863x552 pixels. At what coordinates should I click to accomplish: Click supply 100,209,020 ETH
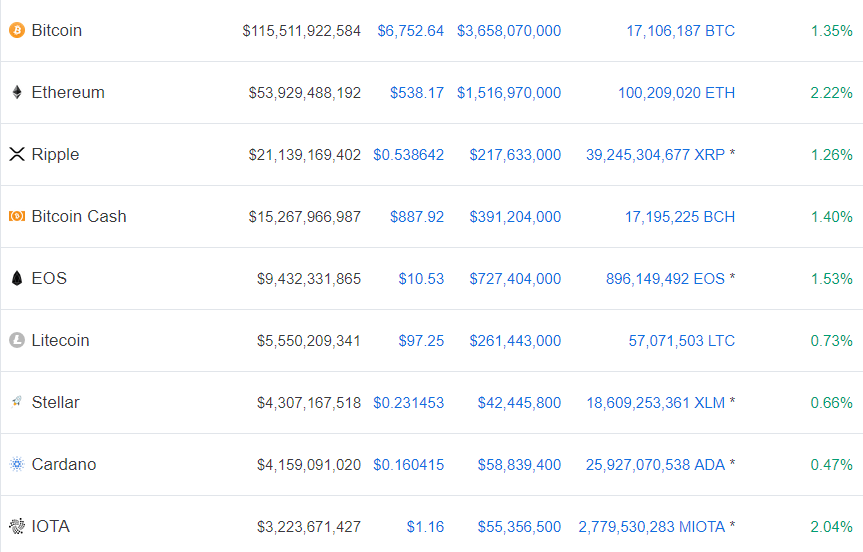click(676, 93)
